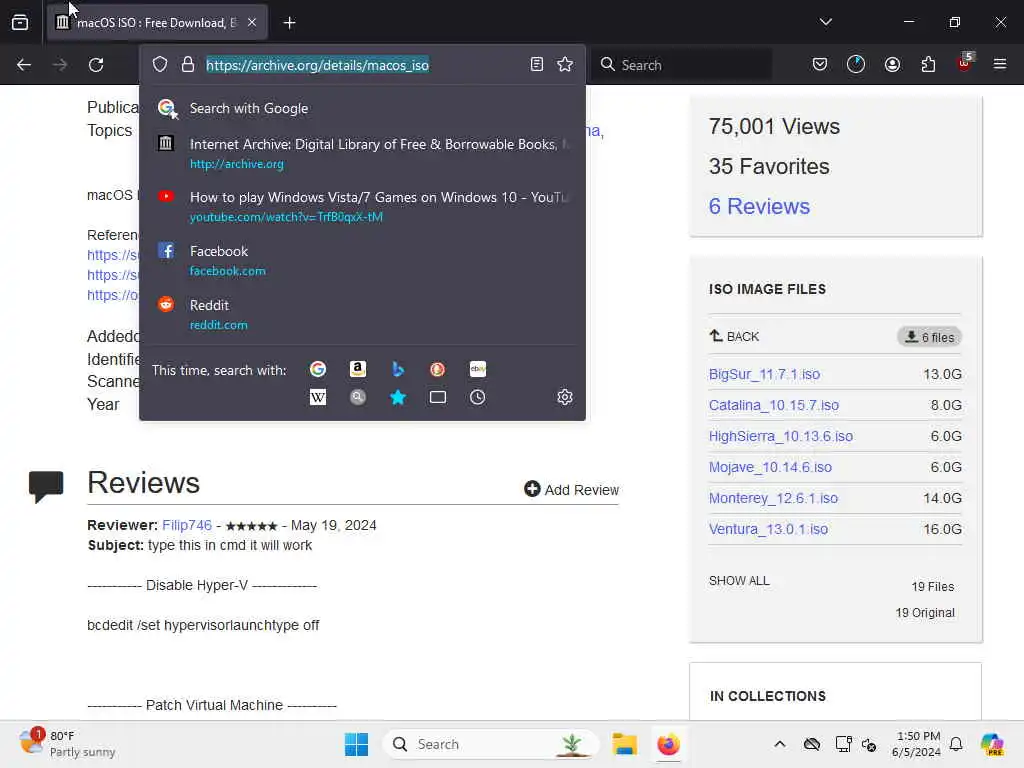Open the downloads progress indicator
This screenshot has height=768, width=1024.
856,64
